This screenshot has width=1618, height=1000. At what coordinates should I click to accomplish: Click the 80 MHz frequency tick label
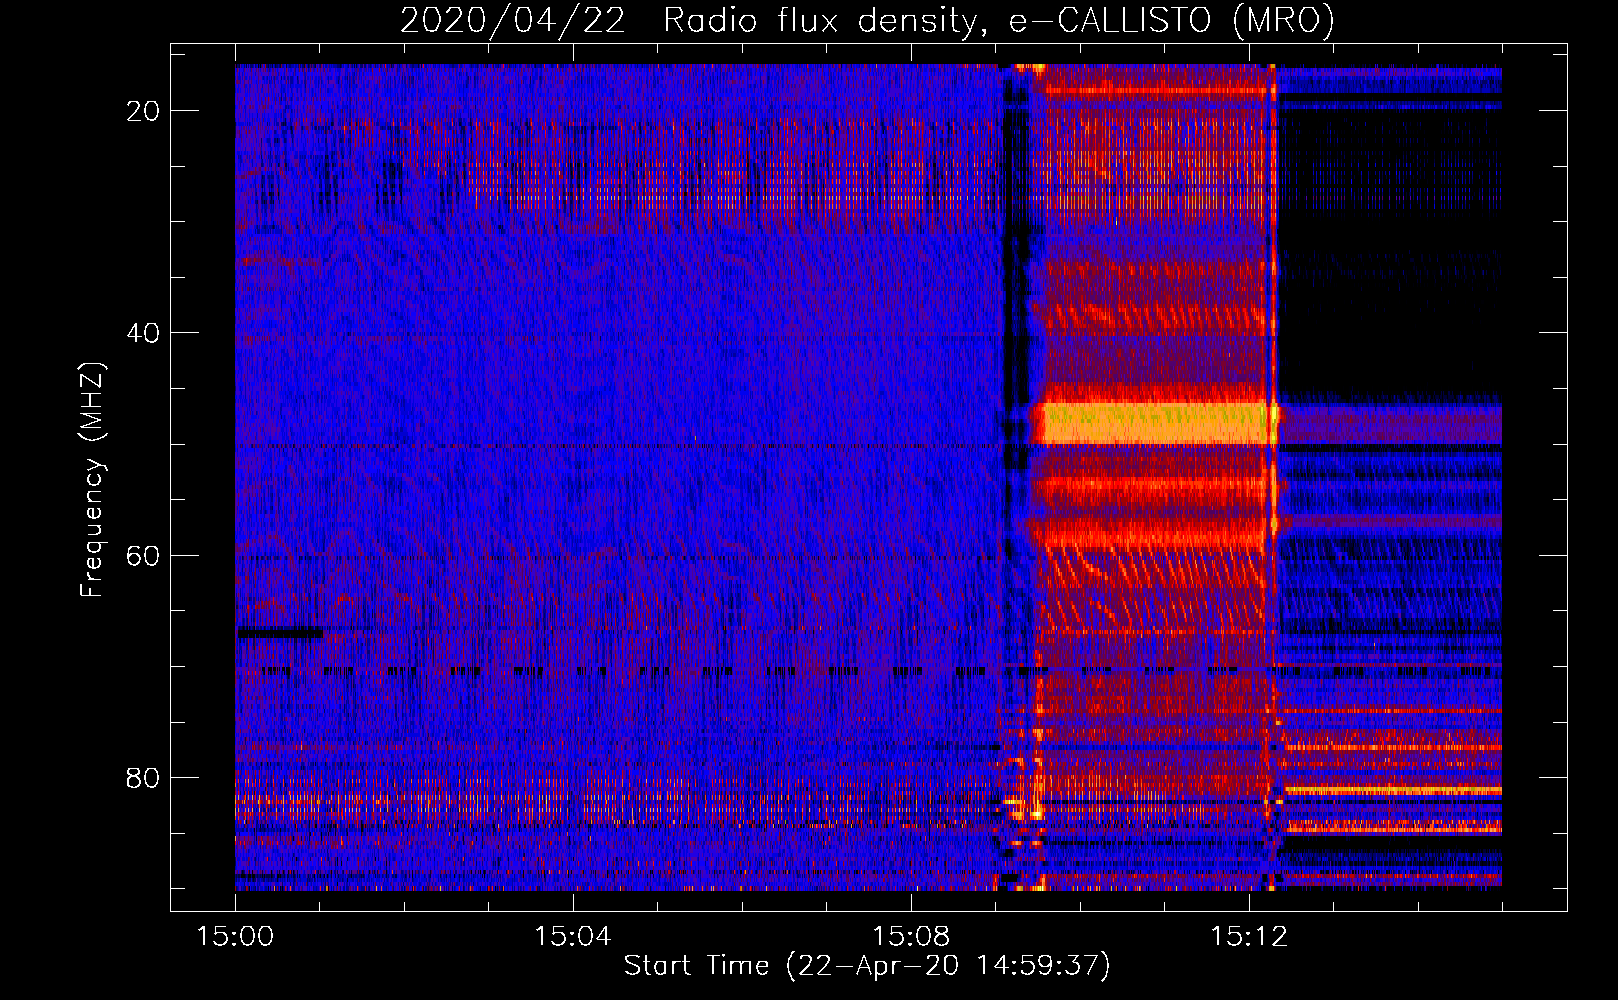click(x=143, y=778)
